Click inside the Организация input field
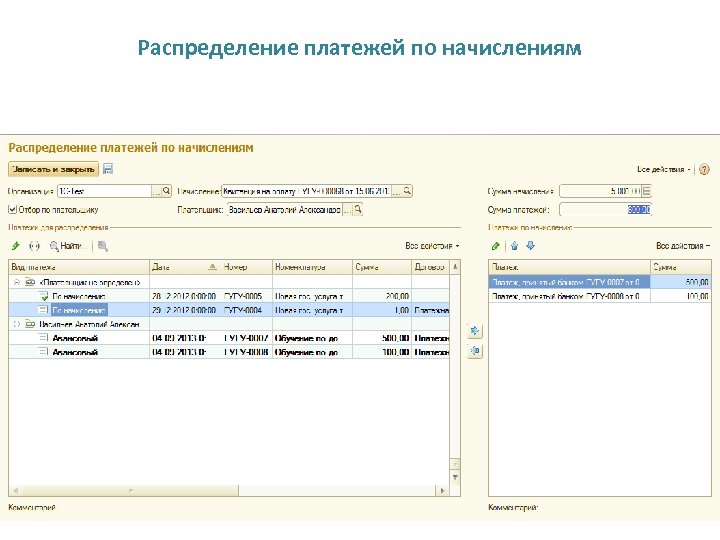 click(105, 191)
